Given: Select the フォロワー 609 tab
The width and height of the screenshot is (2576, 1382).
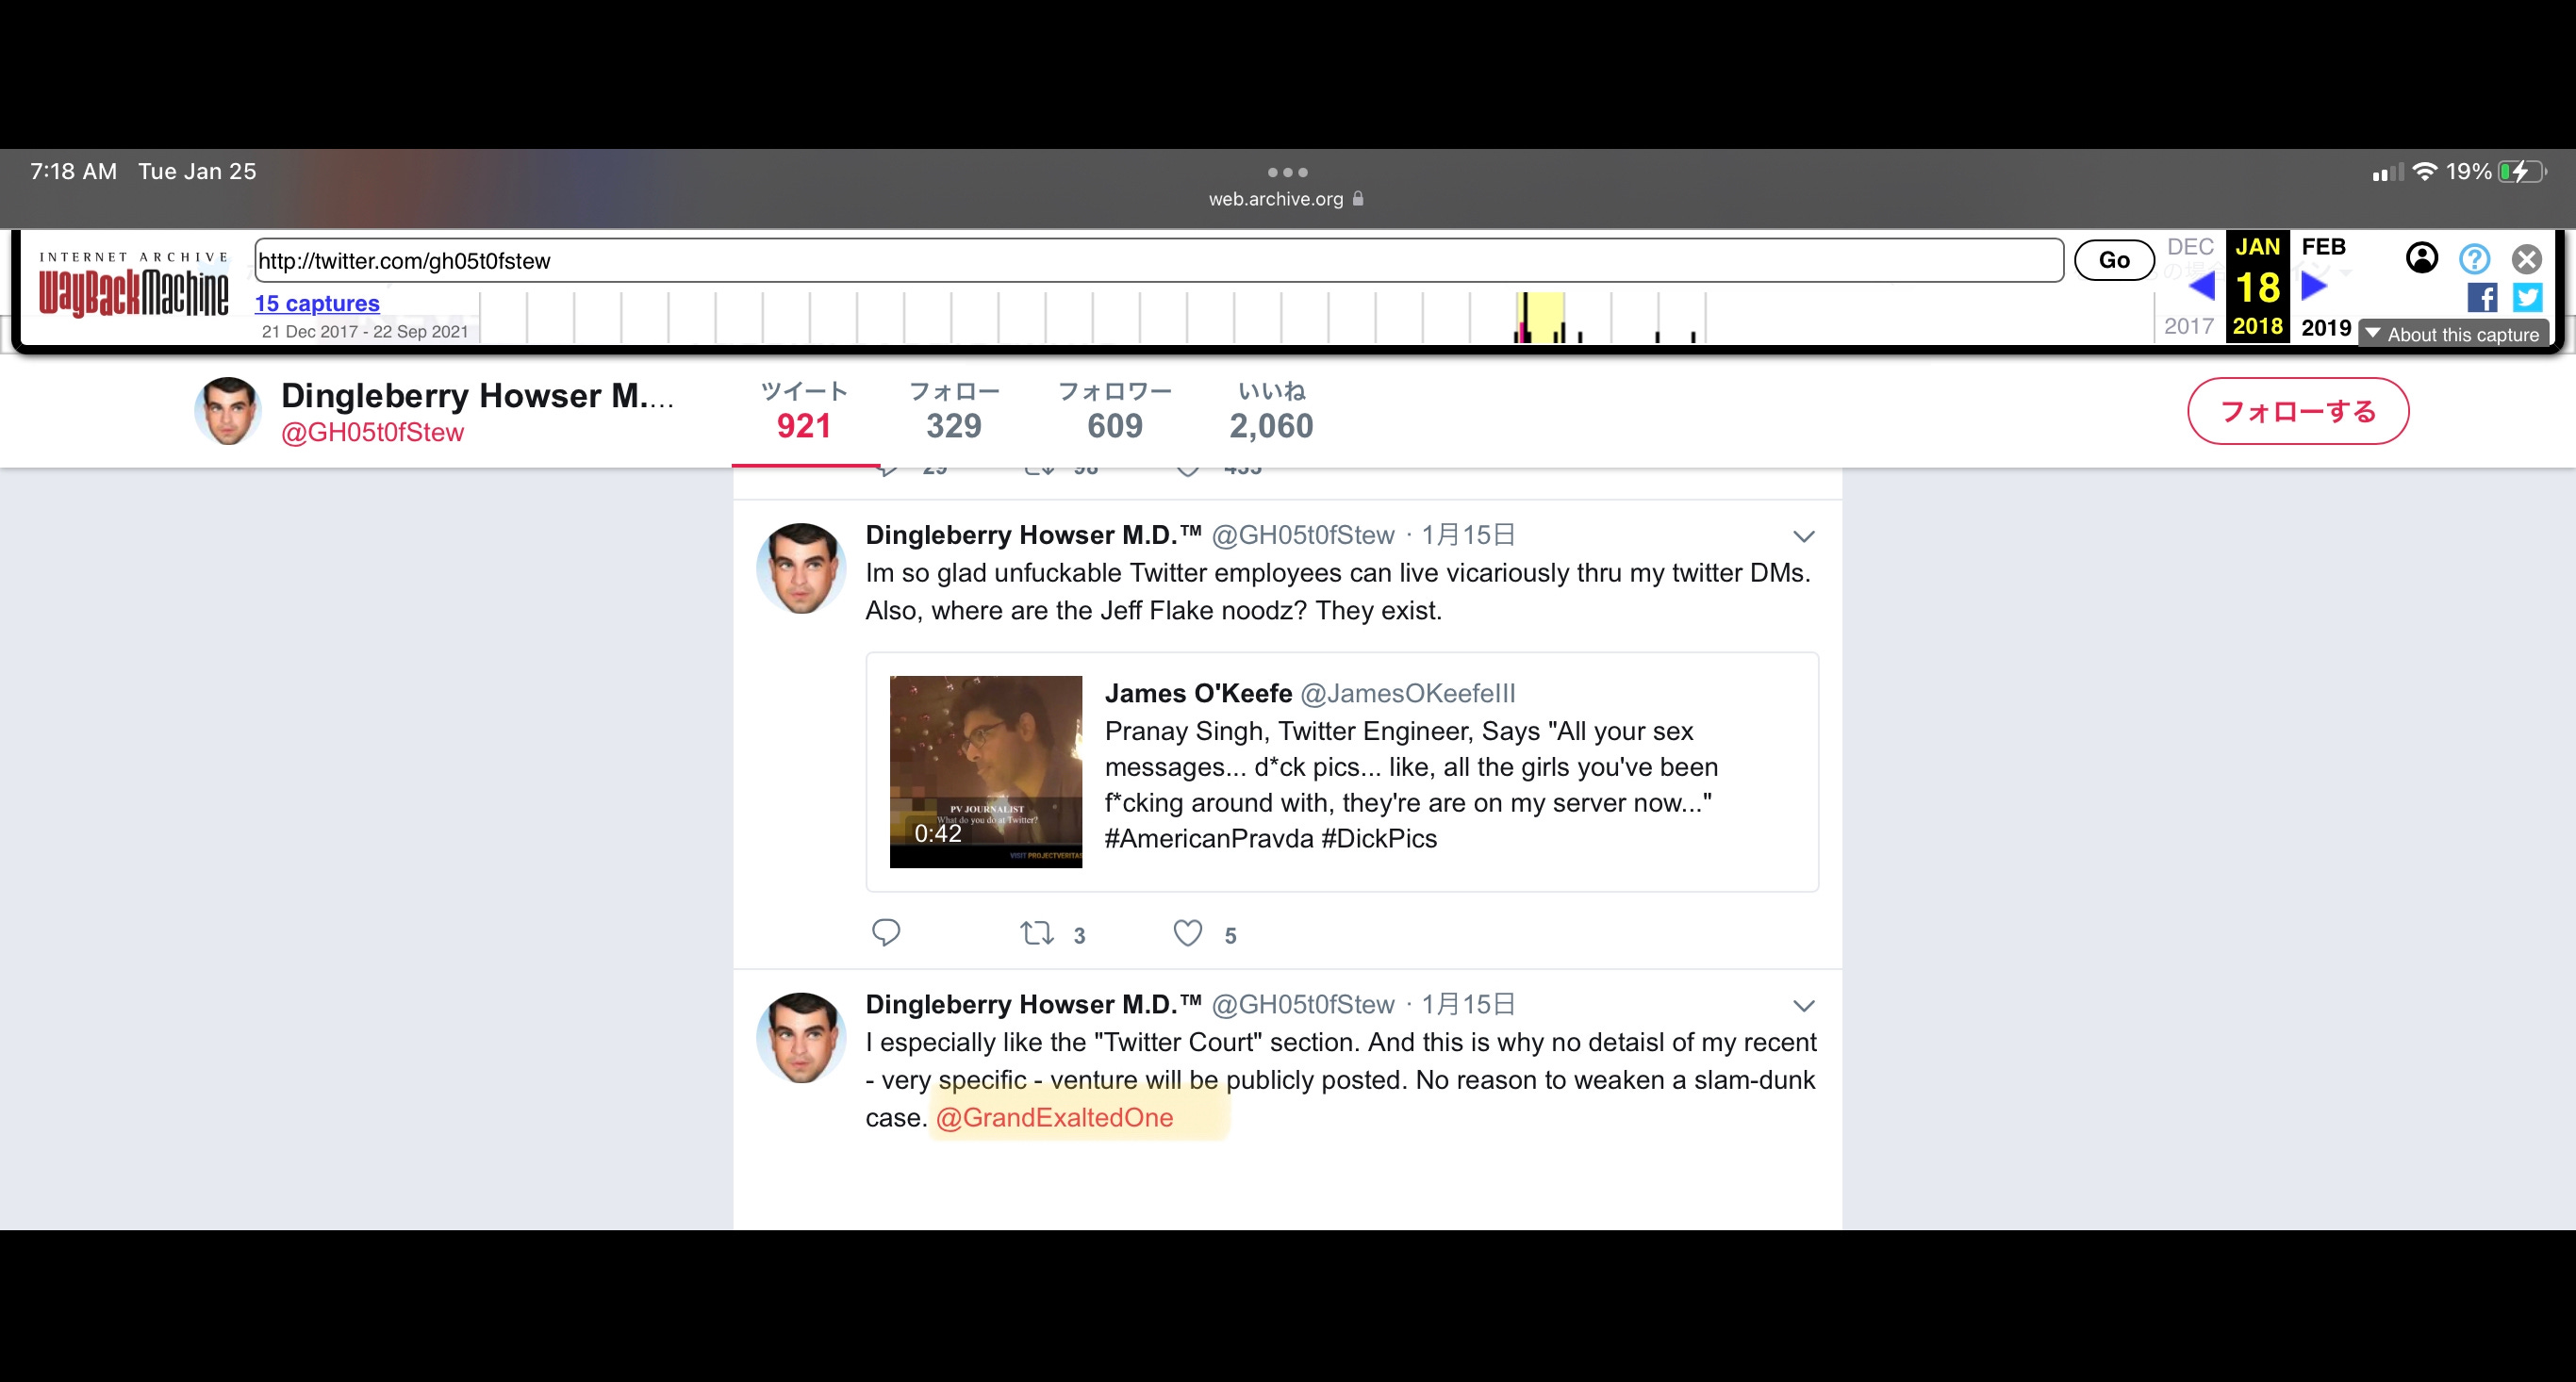Looking at the screenshot, I should point(1115,411).
